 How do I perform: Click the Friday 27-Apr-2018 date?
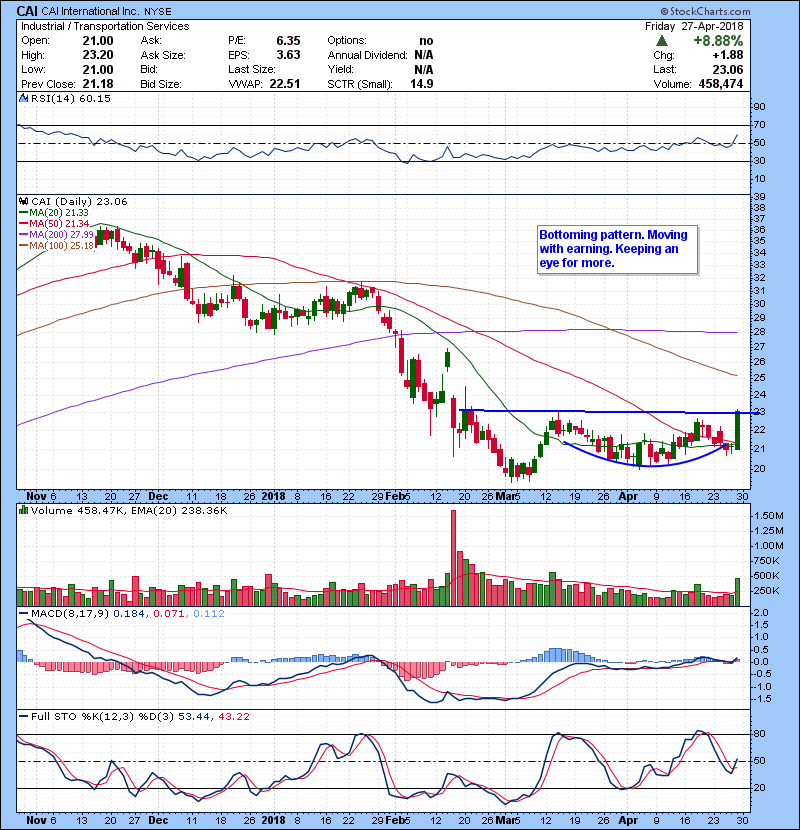694,26
